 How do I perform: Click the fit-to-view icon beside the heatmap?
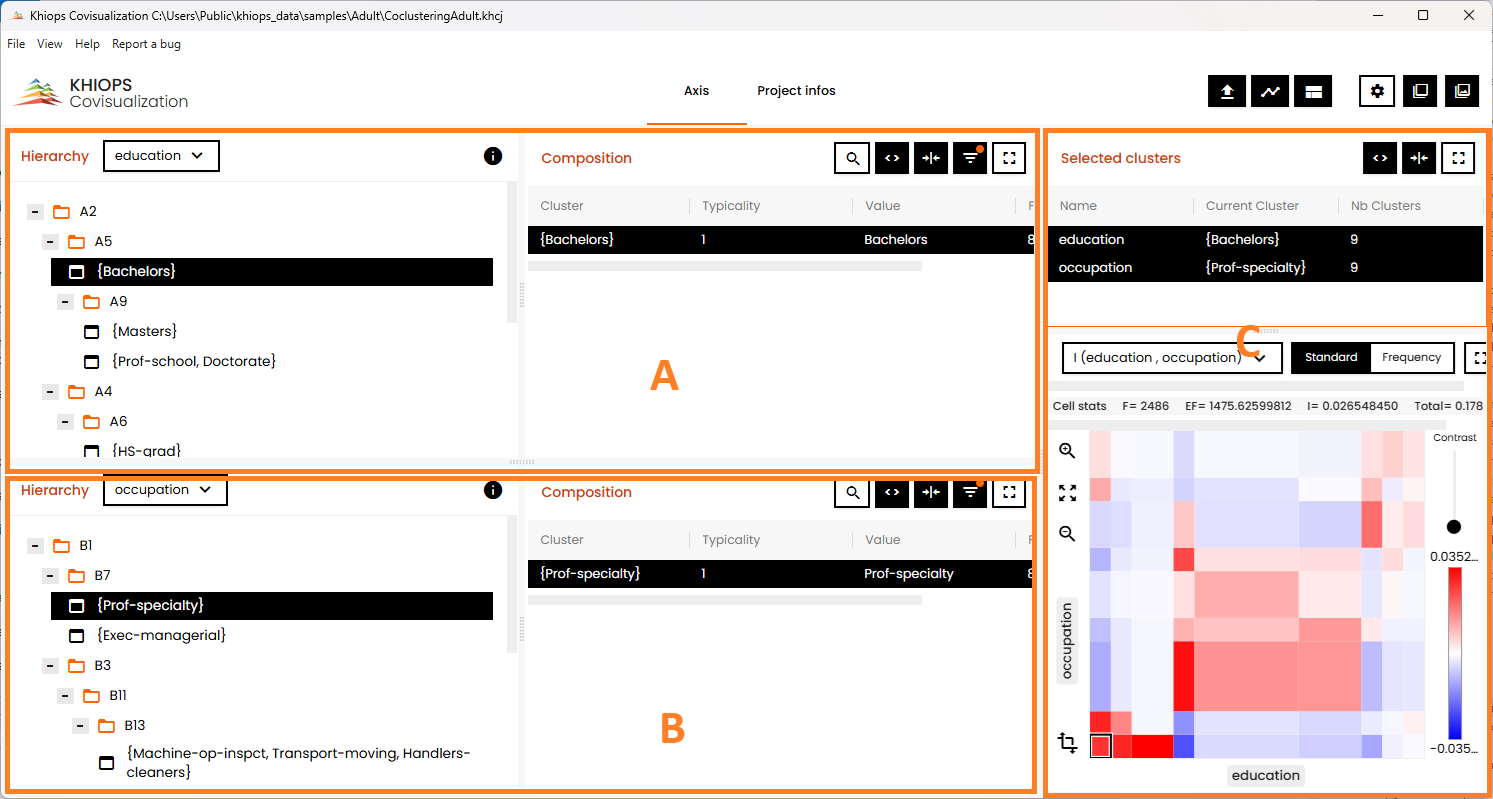1067,493
